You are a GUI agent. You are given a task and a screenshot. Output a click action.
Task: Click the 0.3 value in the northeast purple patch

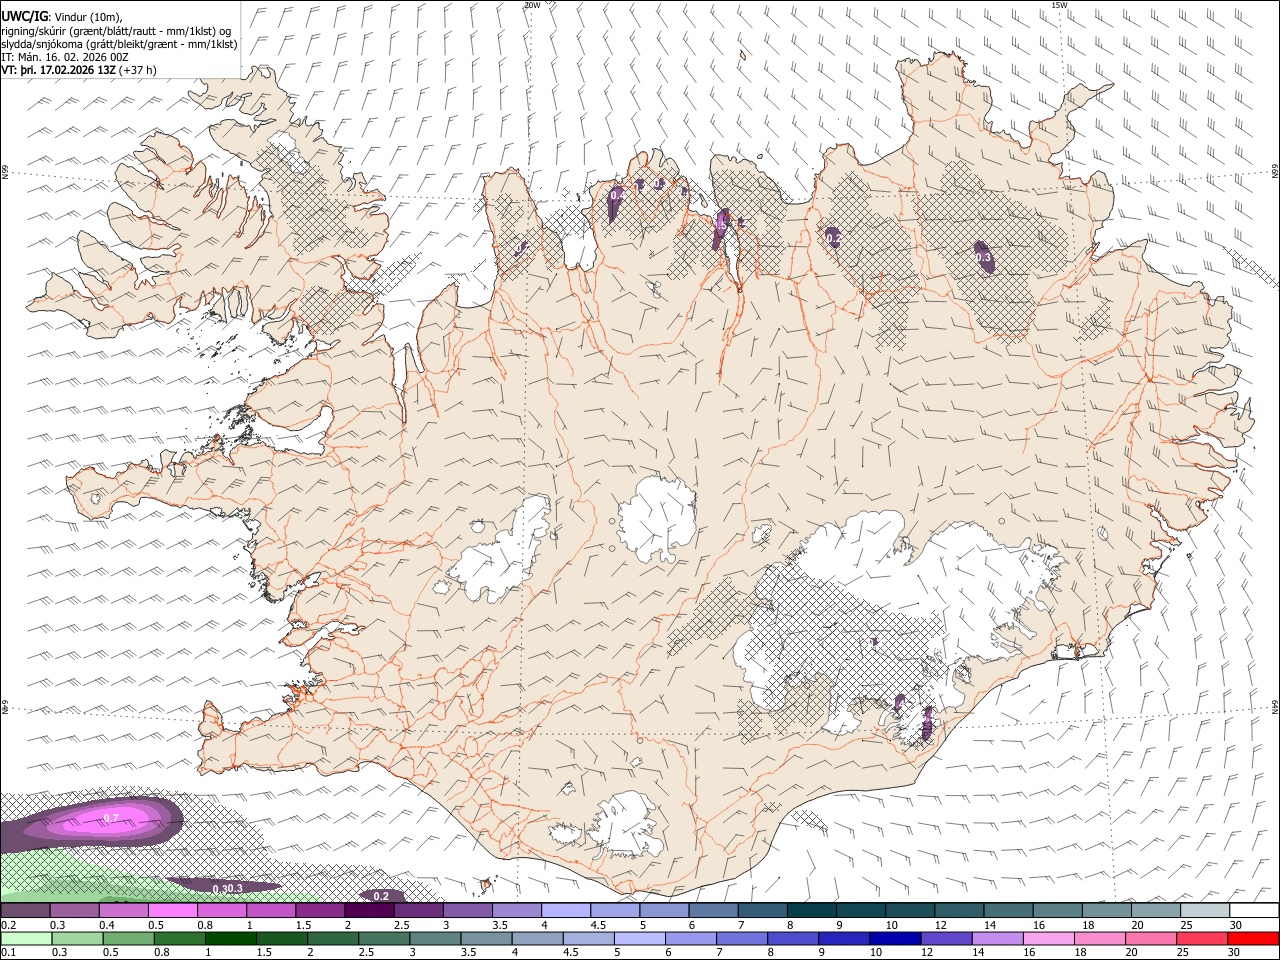click(983, 258)
